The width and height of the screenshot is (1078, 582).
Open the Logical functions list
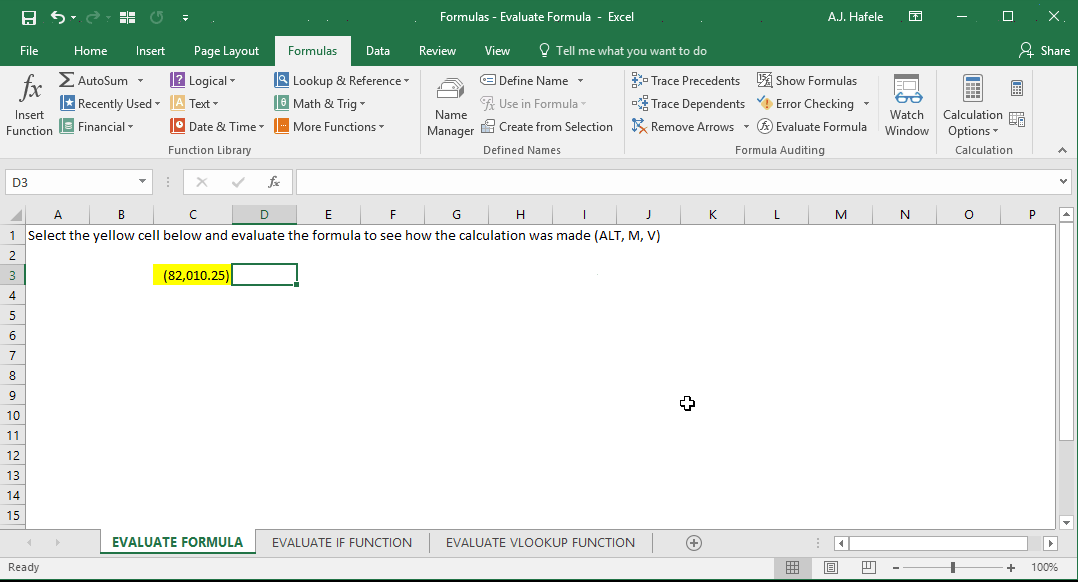pyautogui.click(x=203, y=80)
